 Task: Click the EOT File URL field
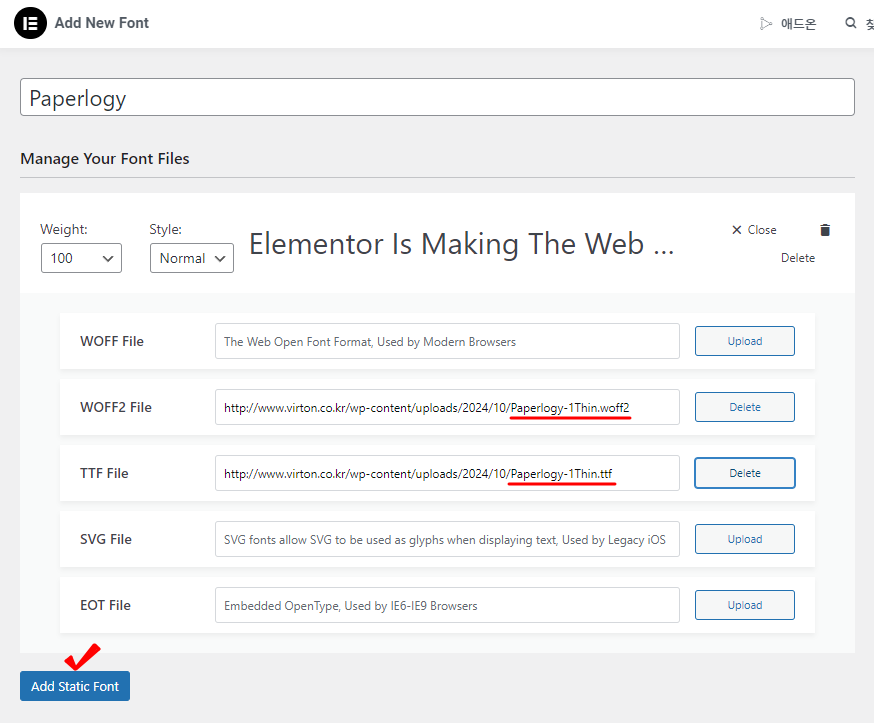click(x=447, y=605)
